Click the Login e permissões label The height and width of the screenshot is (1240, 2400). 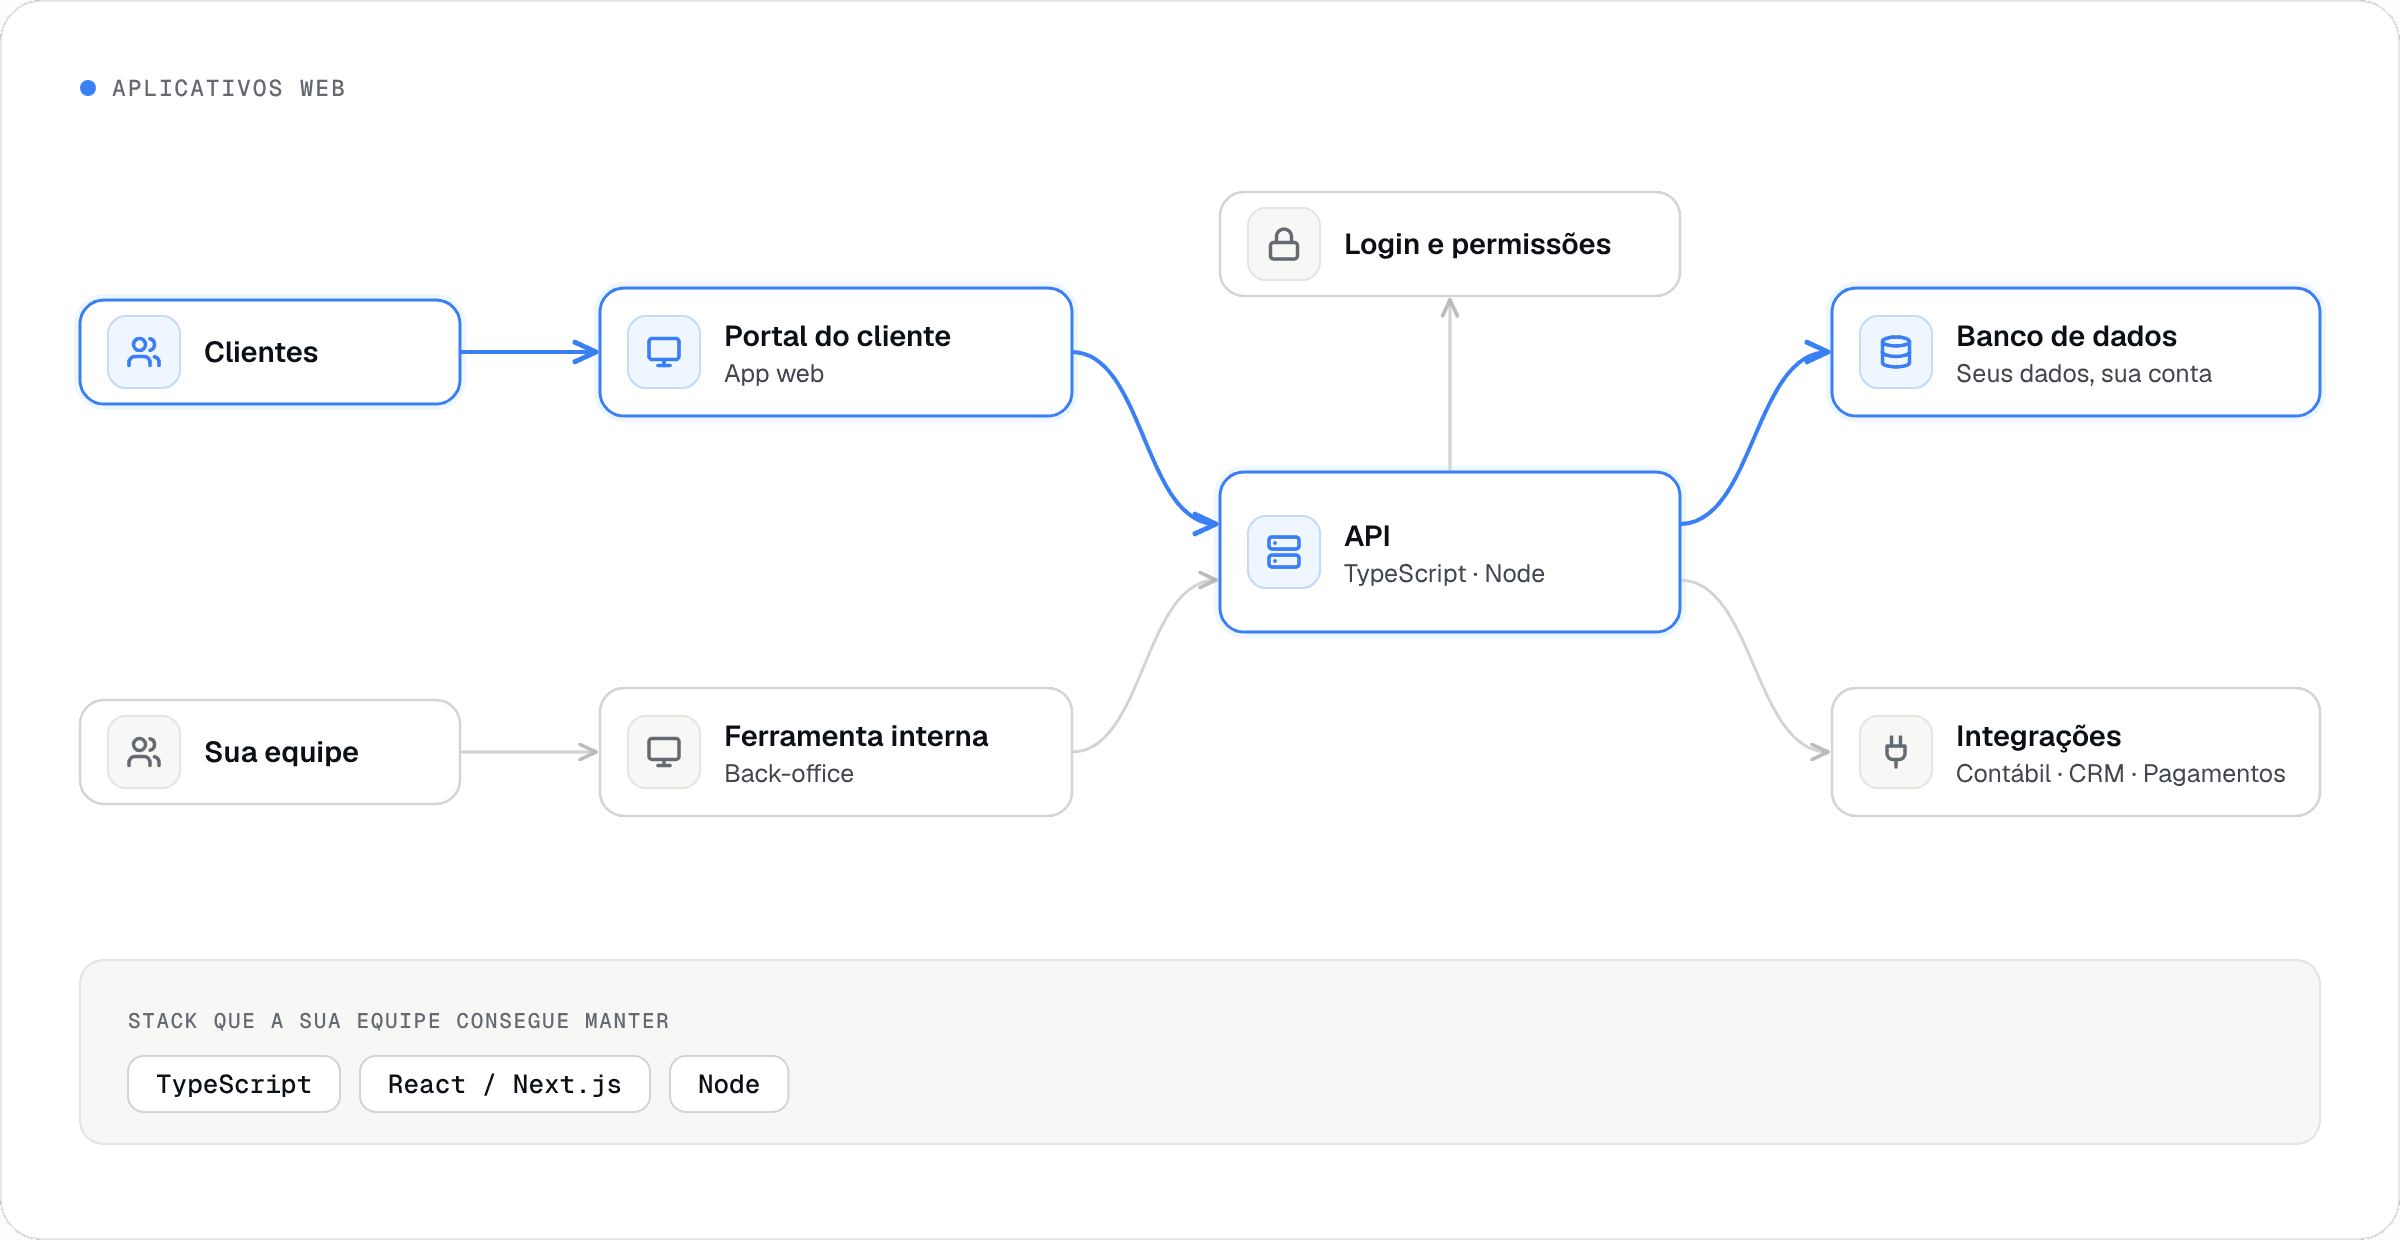(1477, 244)
